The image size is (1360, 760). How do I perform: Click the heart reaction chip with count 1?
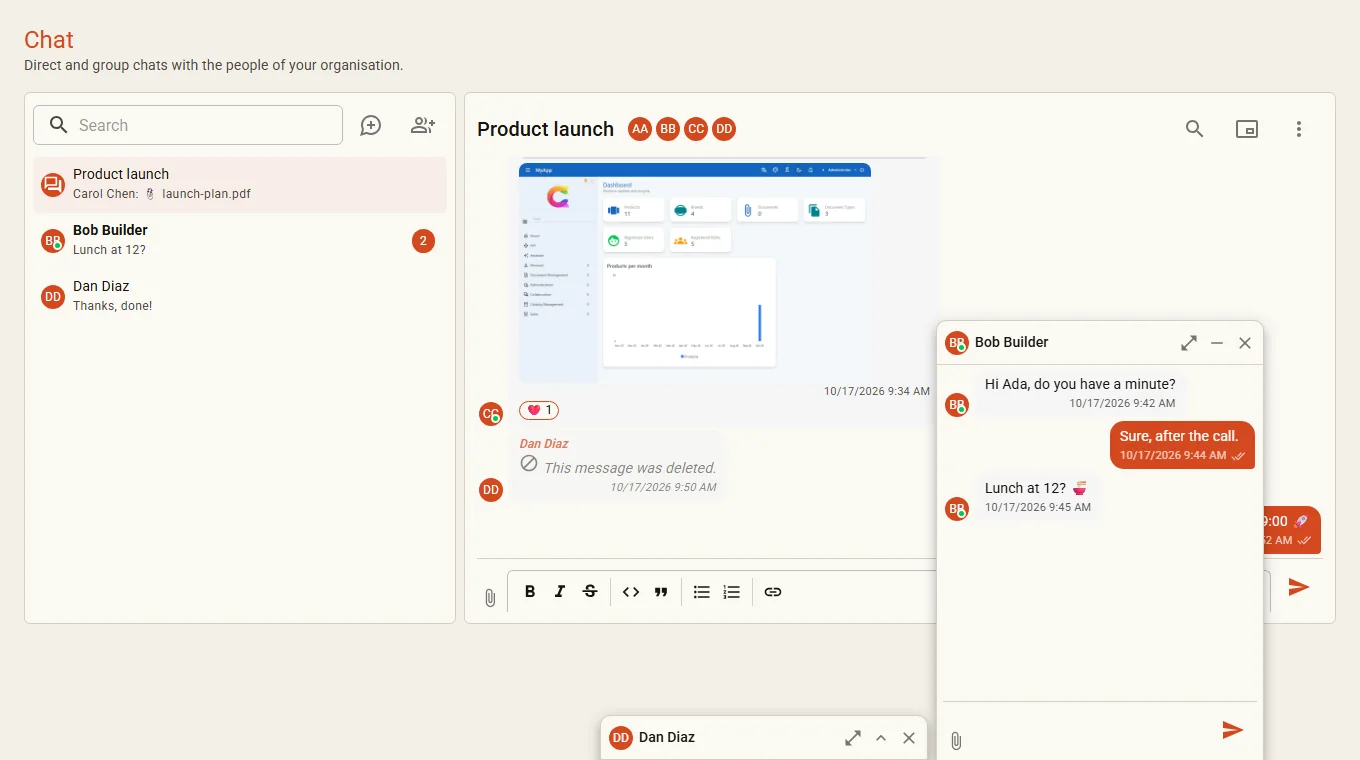click(x=539, y=410)
